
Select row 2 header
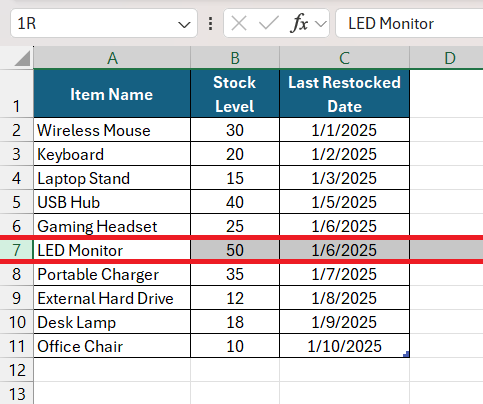click(x=16, y=130)
